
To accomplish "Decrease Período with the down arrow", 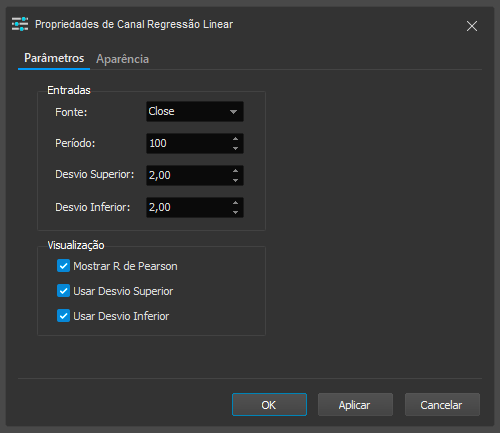I will [x=236, y=148].
